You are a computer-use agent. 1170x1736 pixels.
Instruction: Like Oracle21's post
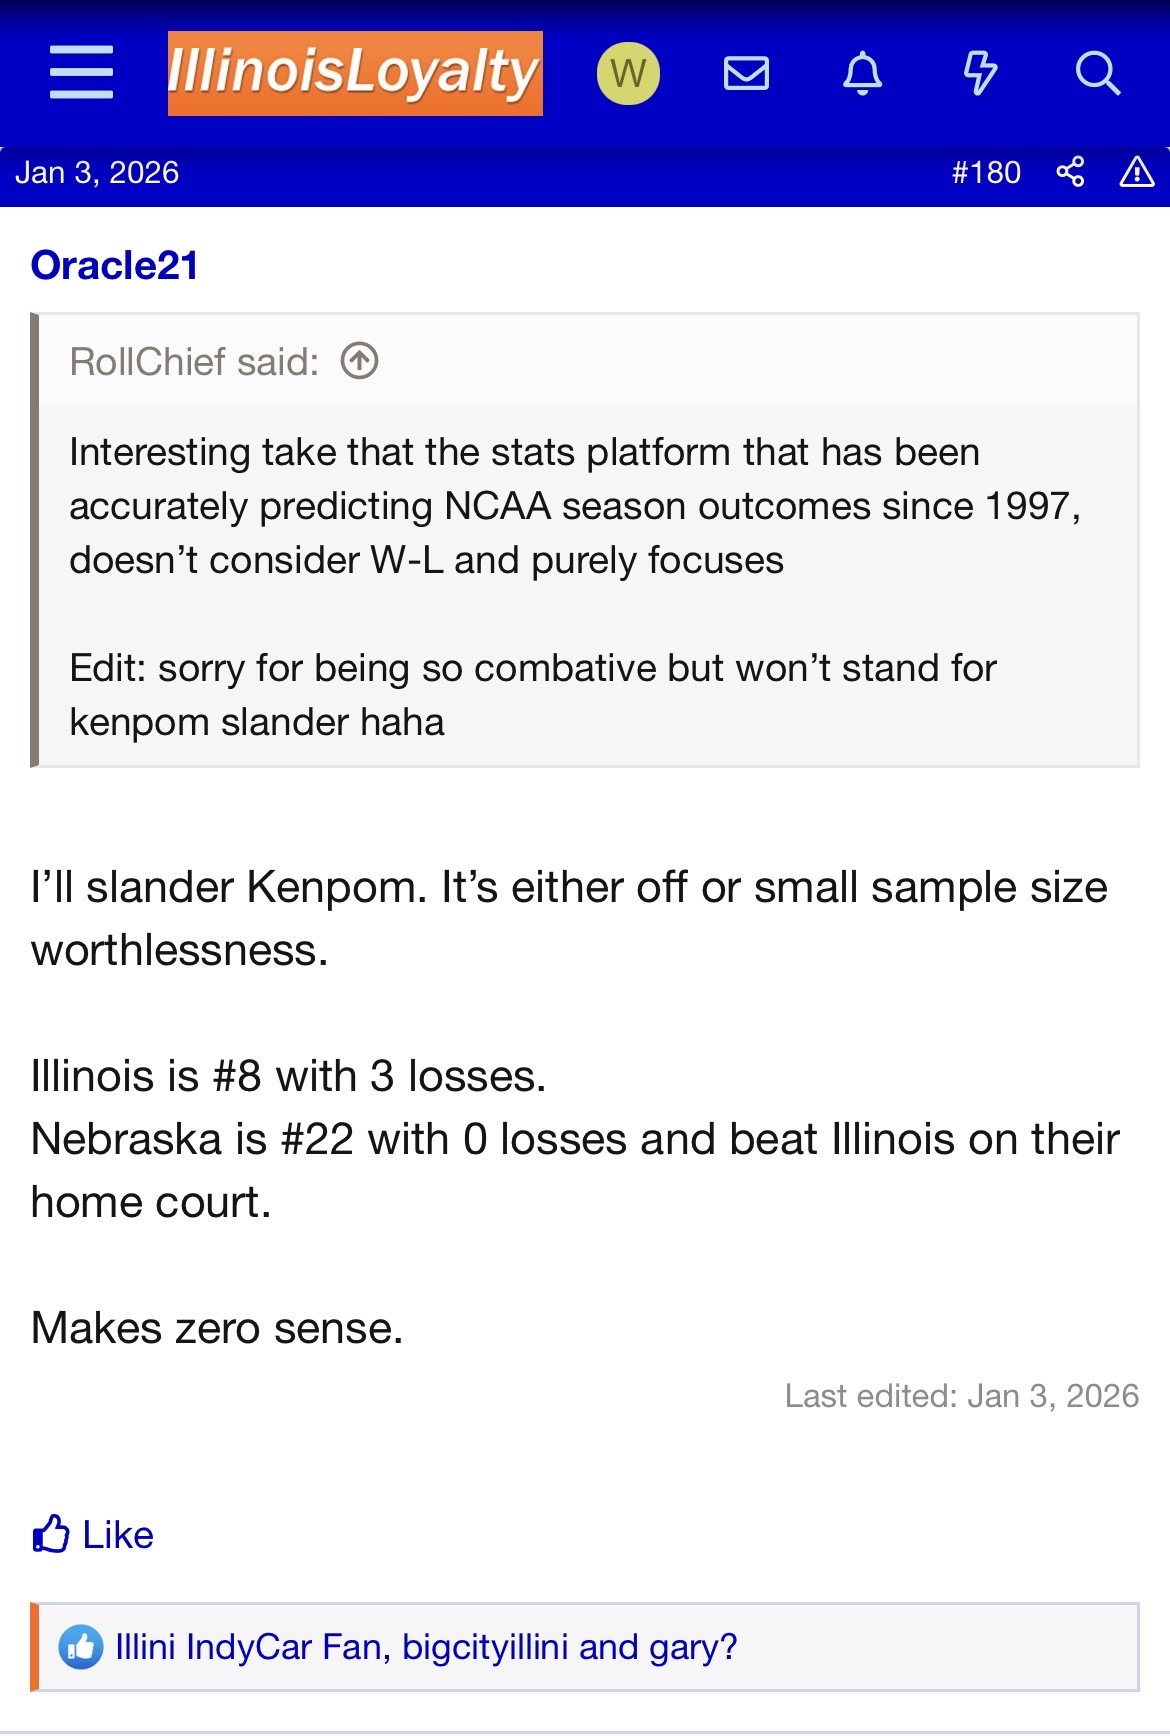coord(93,1534)
